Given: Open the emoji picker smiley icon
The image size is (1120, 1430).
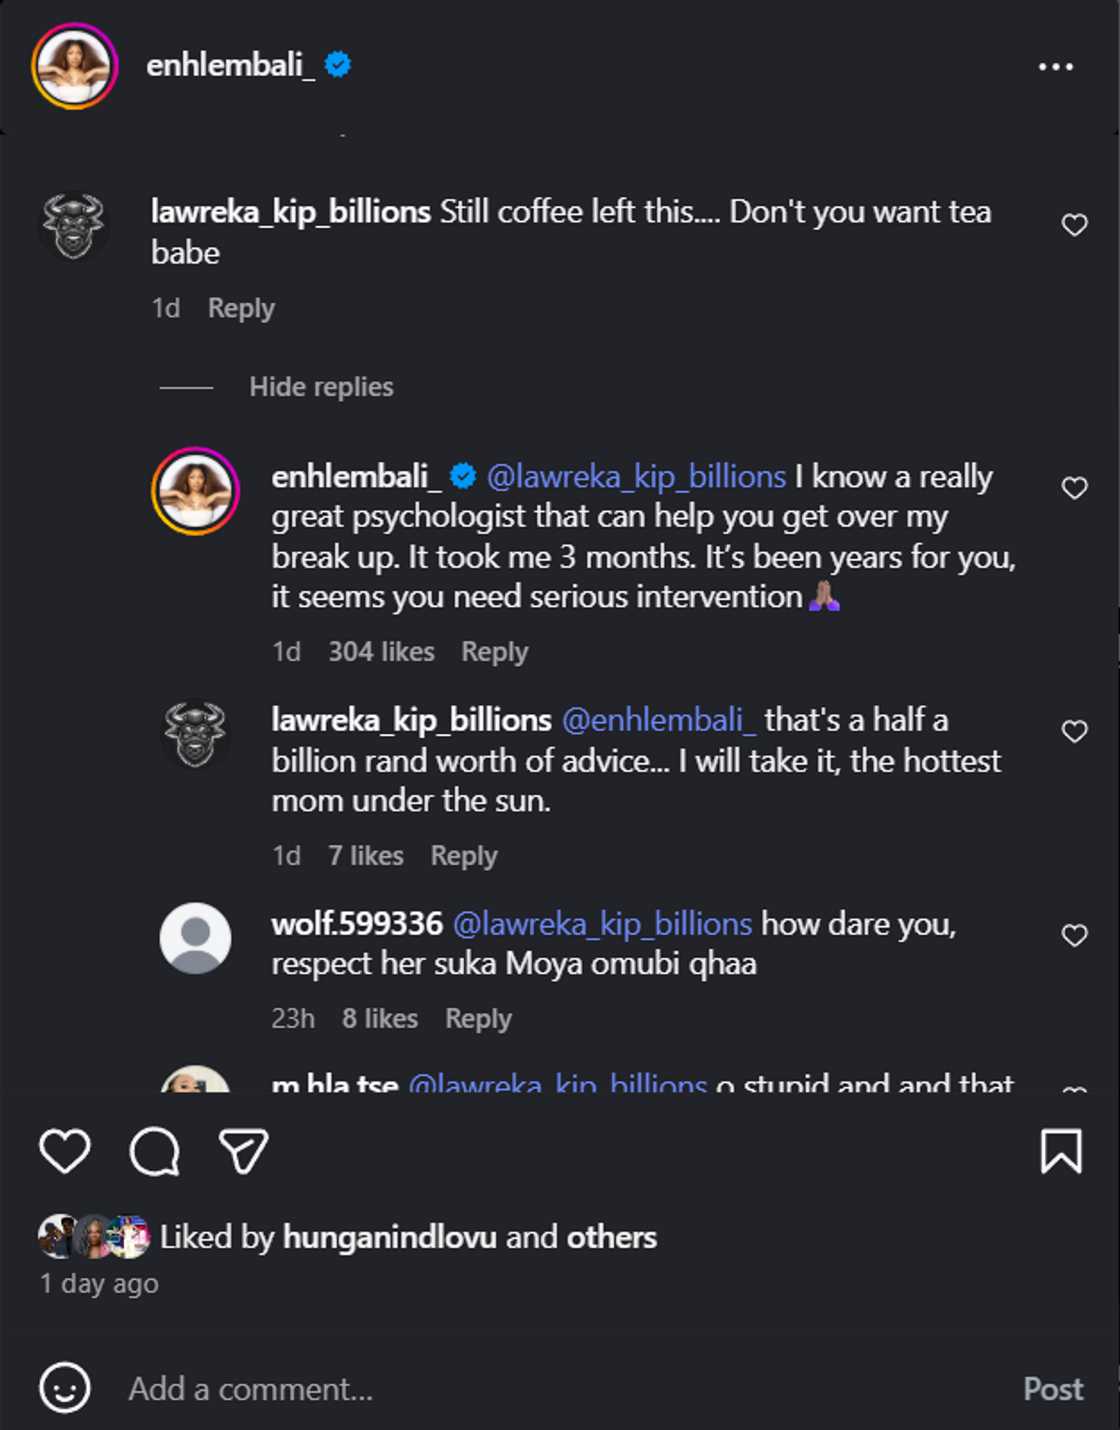Looking at the screenshot, I should pos(65,1388).
